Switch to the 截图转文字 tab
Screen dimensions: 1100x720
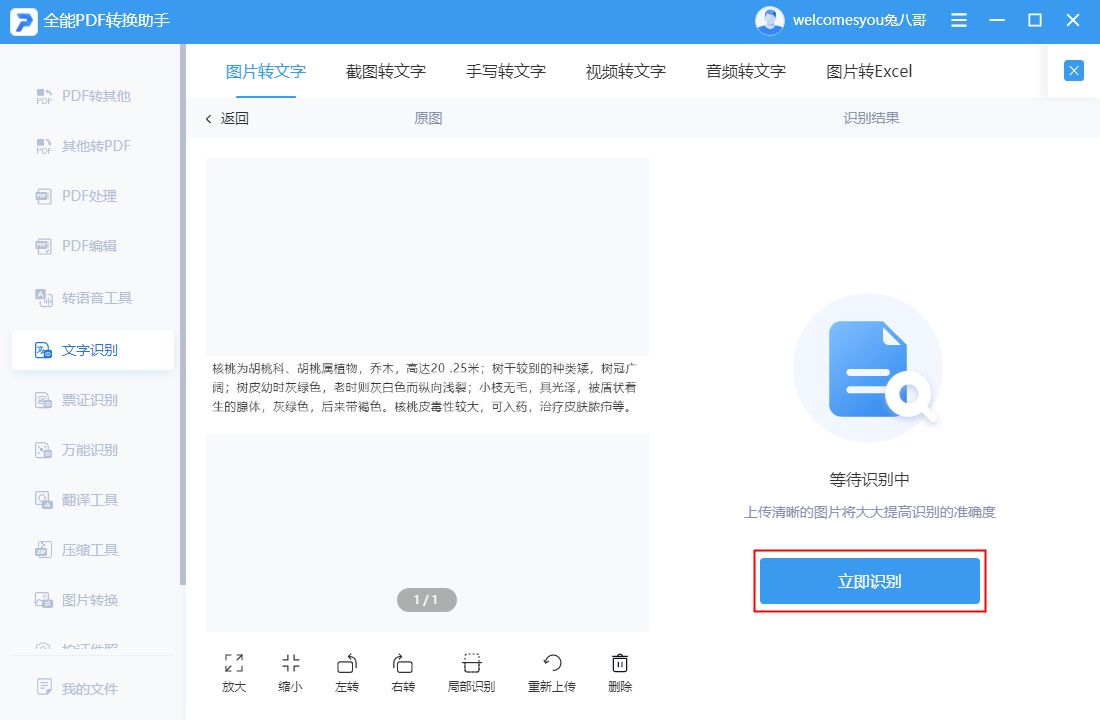pos(386,71)
